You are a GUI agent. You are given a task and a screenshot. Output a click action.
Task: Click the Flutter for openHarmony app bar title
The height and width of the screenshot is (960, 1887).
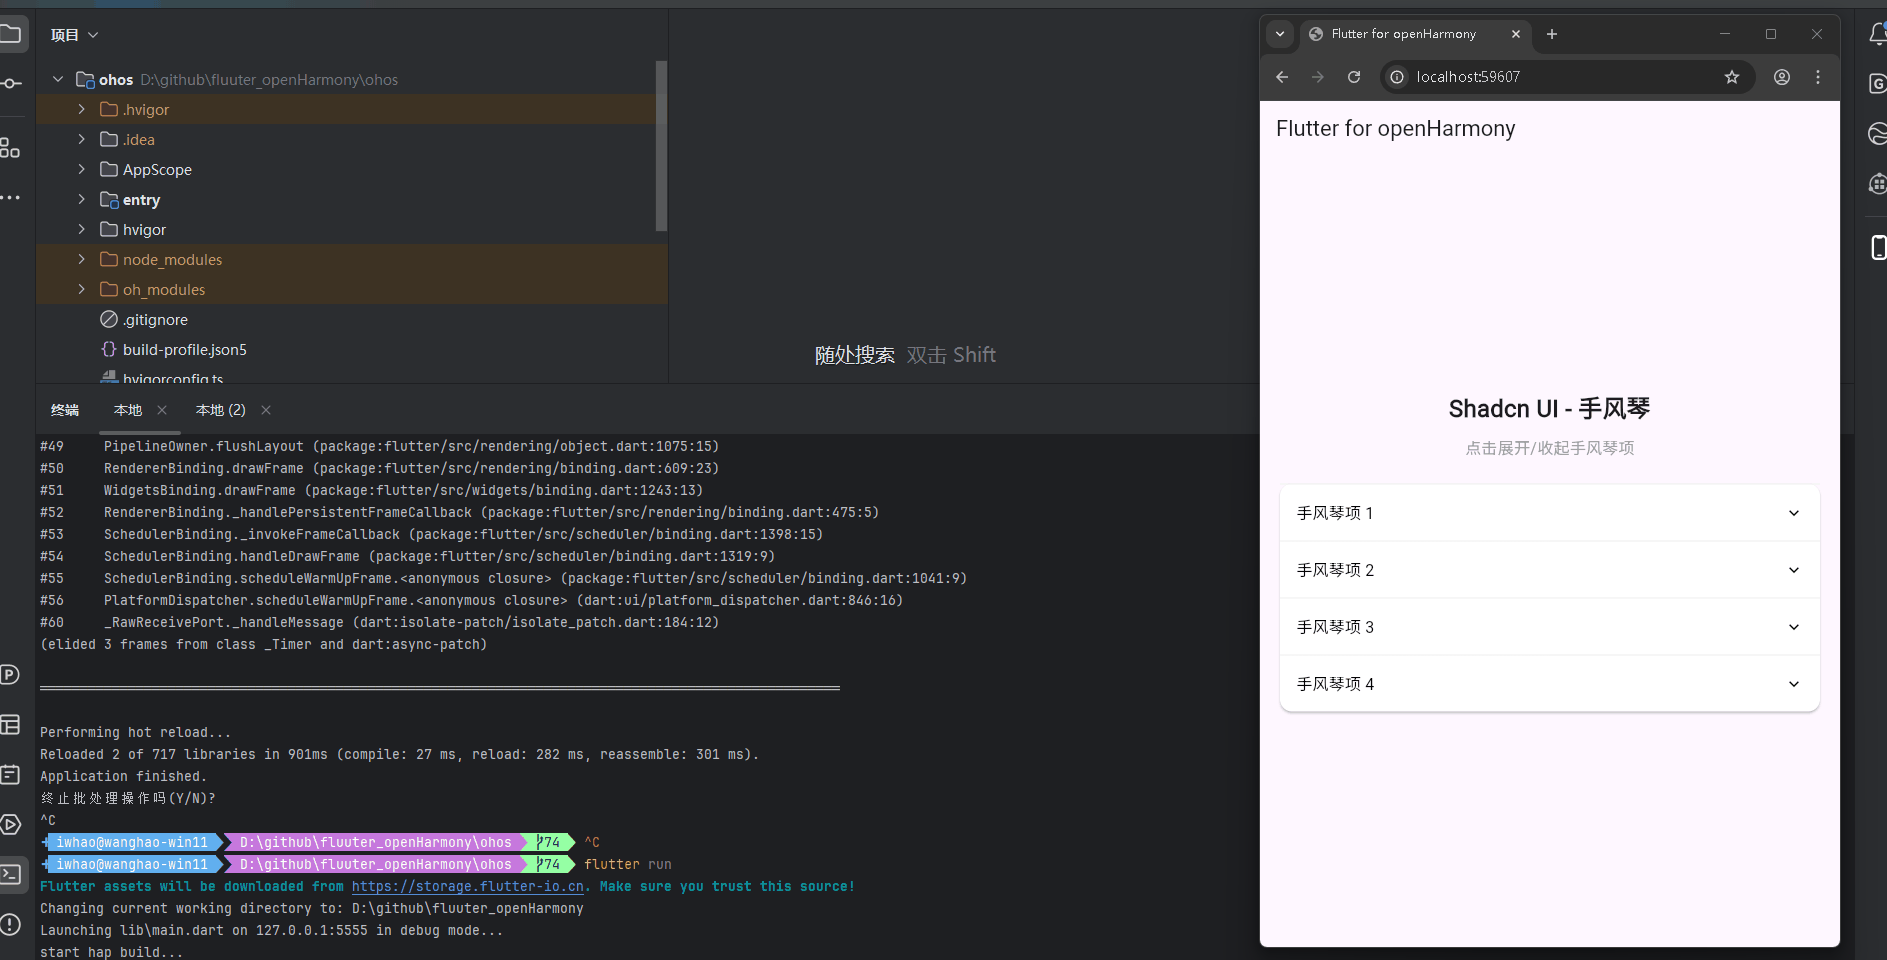pyautogui.click(x=1395, y=129)
